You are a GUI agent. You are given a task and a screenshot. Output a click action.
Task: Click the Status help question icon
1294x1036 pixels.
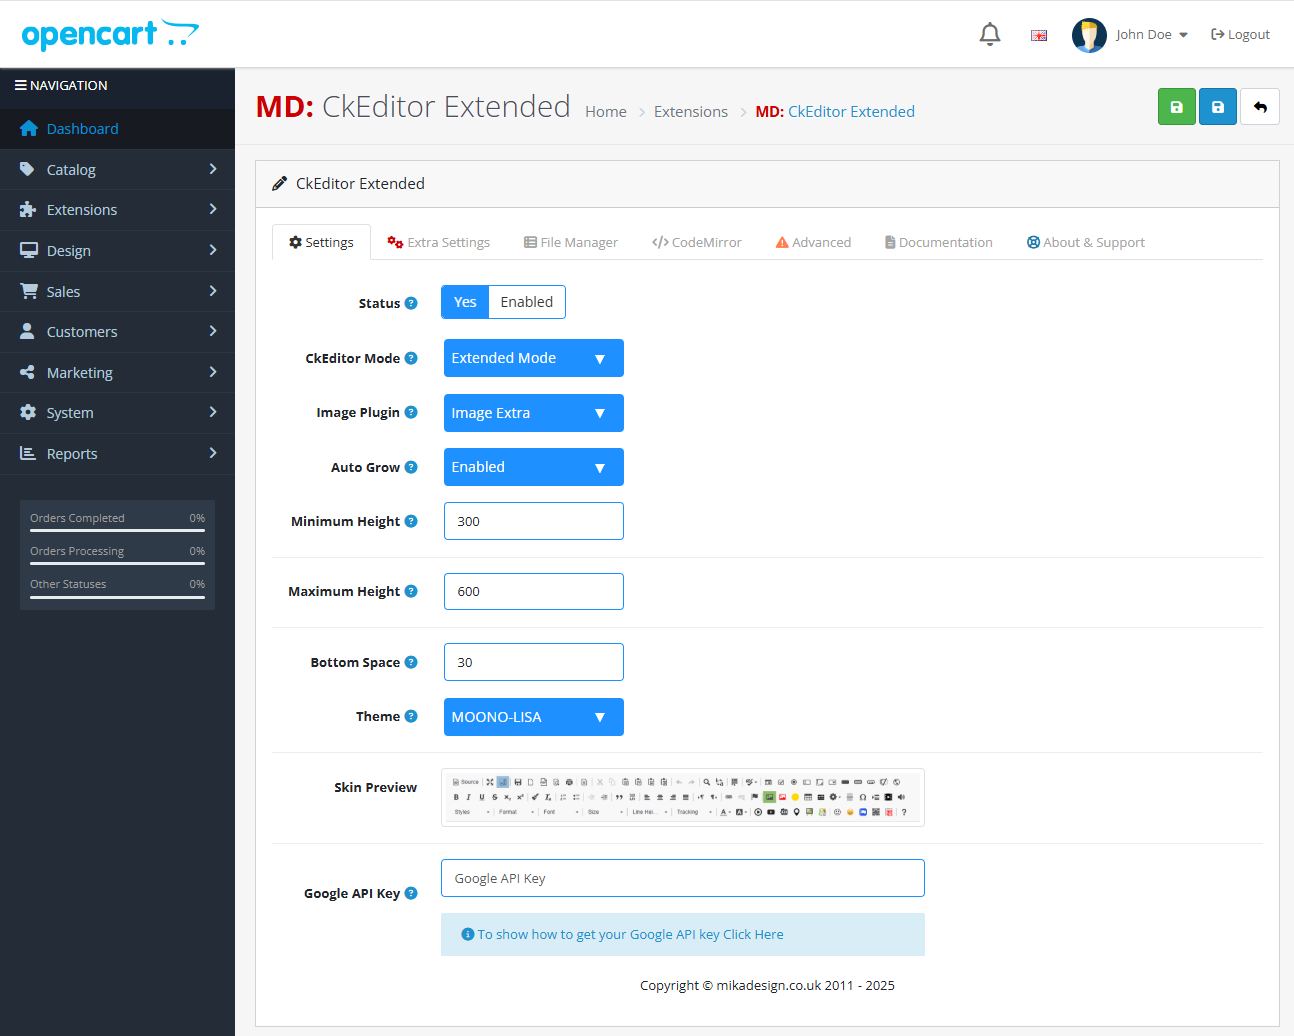coord(411,303)
